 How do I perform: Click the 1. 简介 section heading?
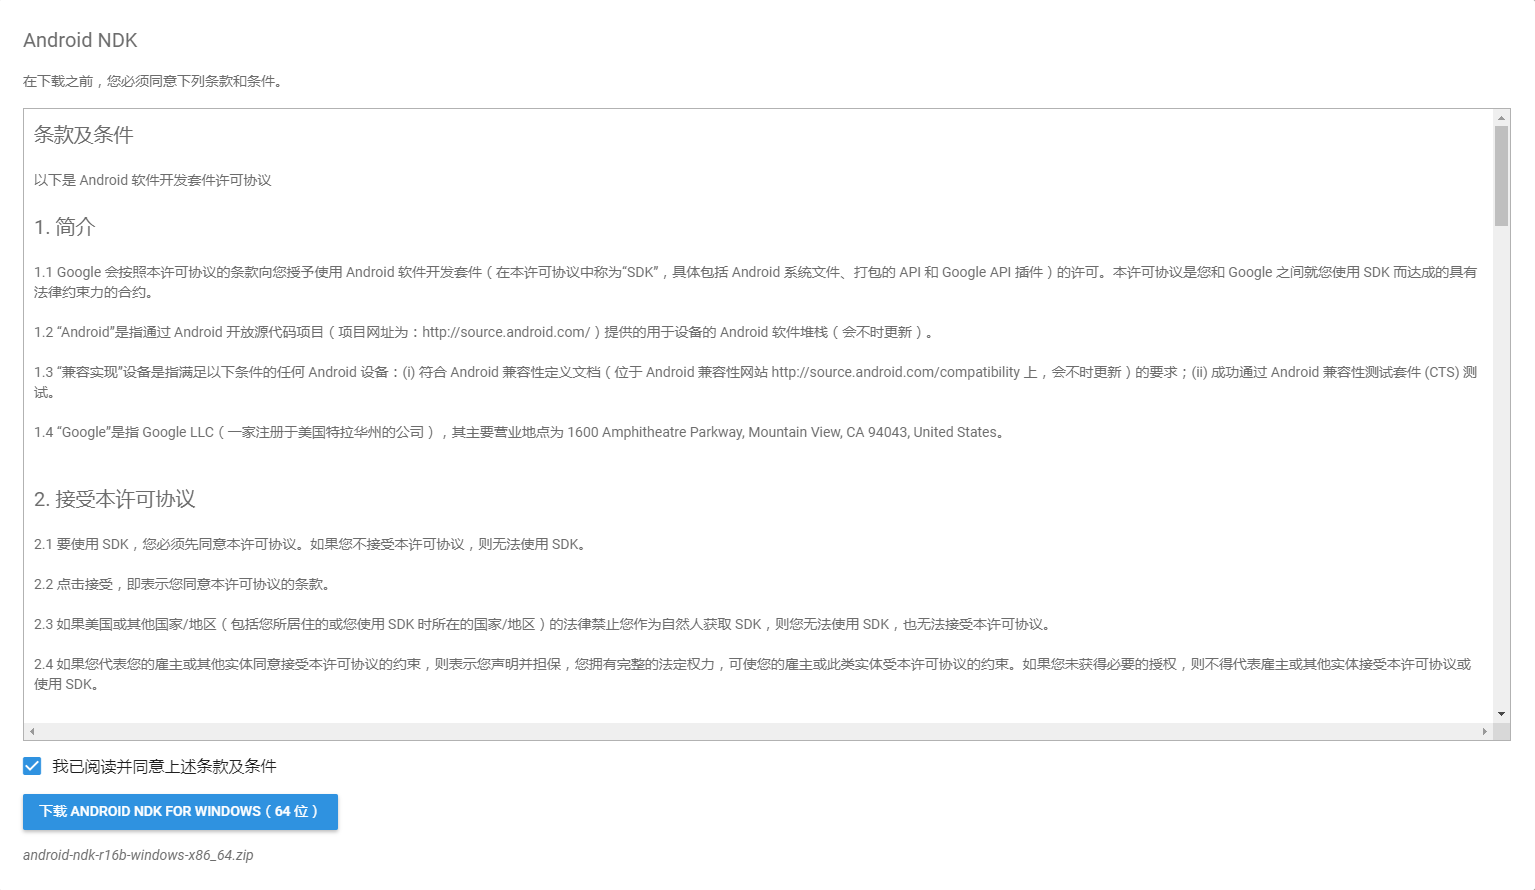(64, 227)
